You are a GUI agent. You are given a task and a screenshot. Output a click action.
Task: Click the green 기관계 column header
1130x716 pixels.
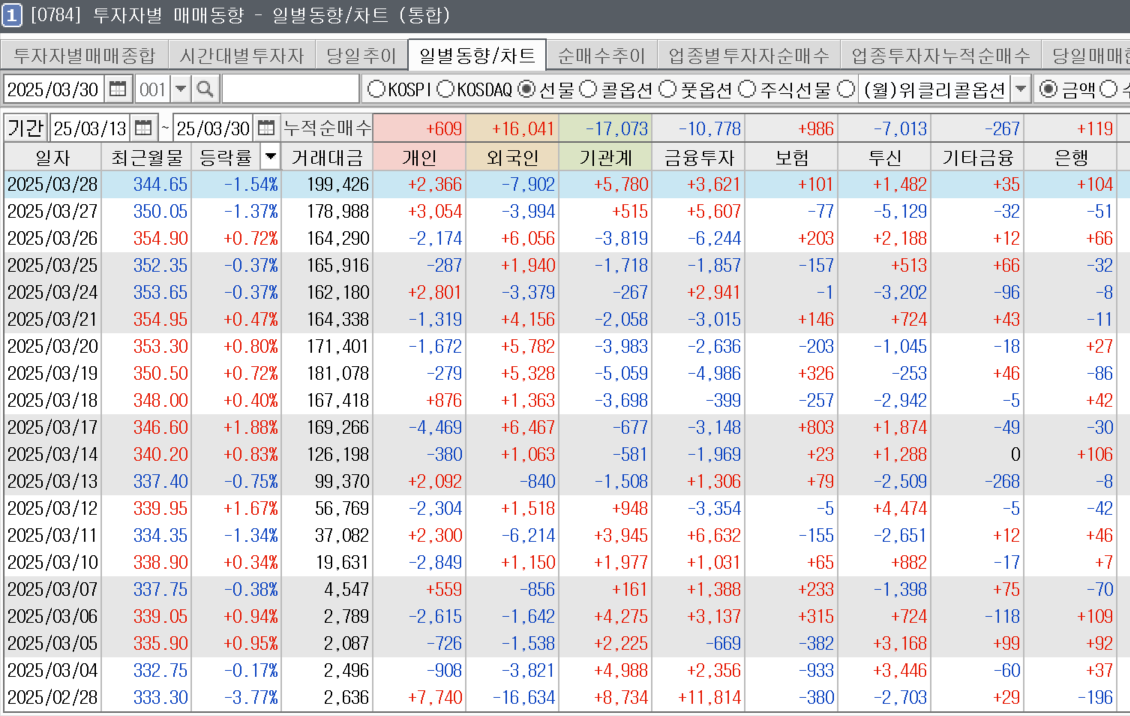(605, 157)
